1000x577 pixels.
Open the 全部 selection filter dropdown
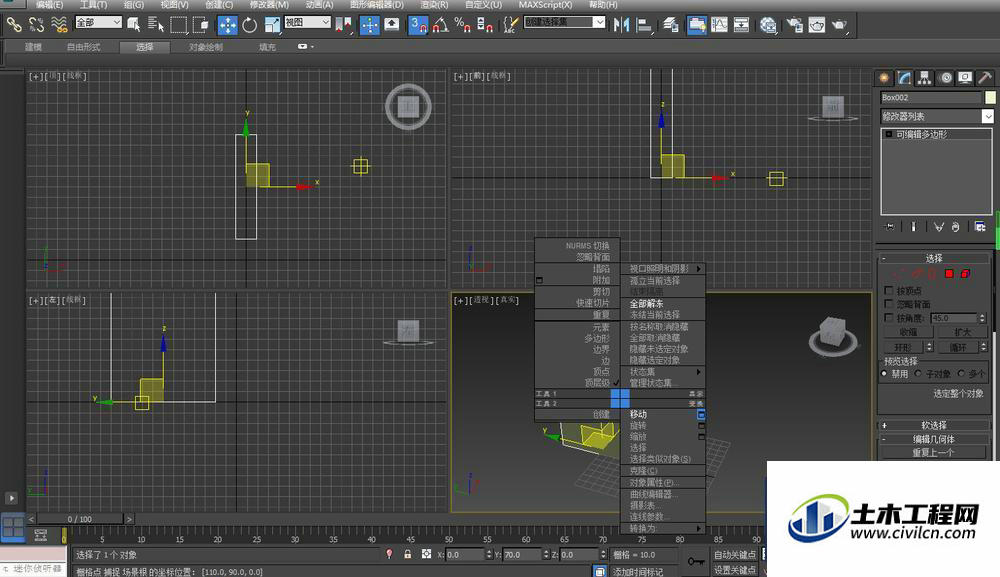pos(98,22)
